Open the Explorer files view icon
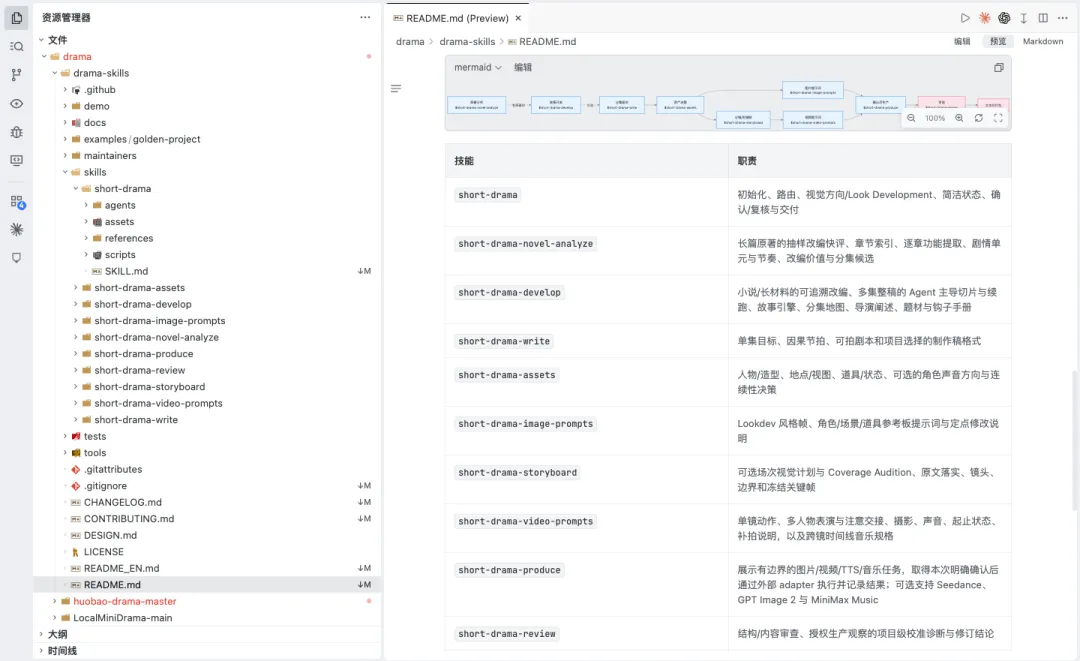This screenshot has width=1080, height=661. (x=17, y=18)
